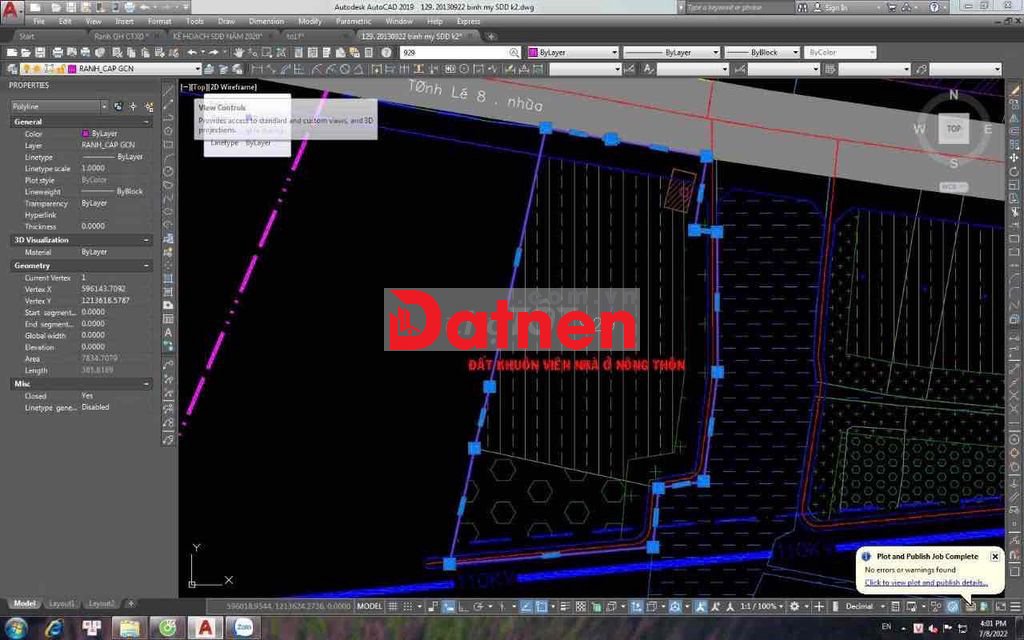Click to view plot and publish details link
The height and width of the screenshot is (640, 1024).
coord(926,582)
